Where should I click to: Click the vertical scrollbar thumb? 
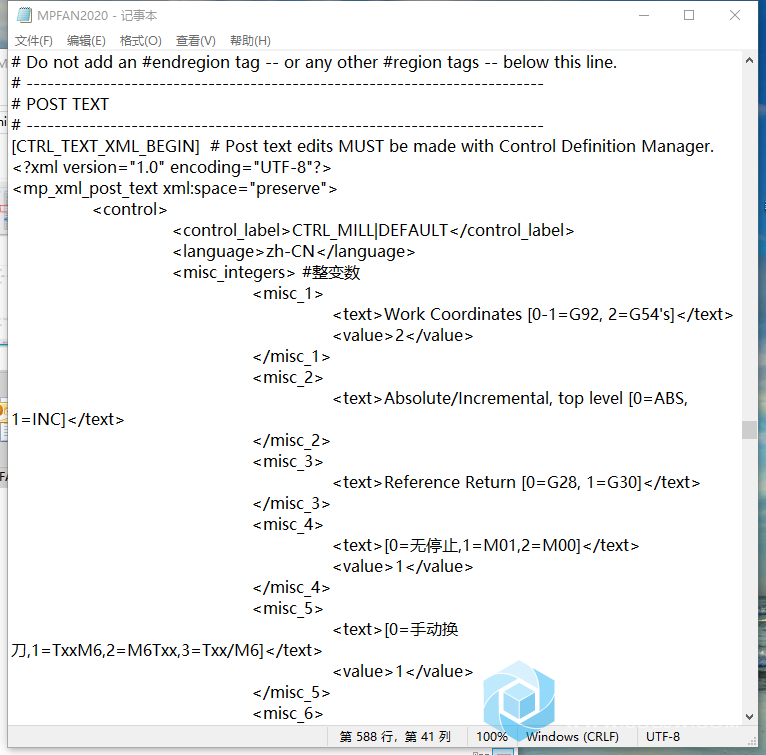[x=749, y=430]
